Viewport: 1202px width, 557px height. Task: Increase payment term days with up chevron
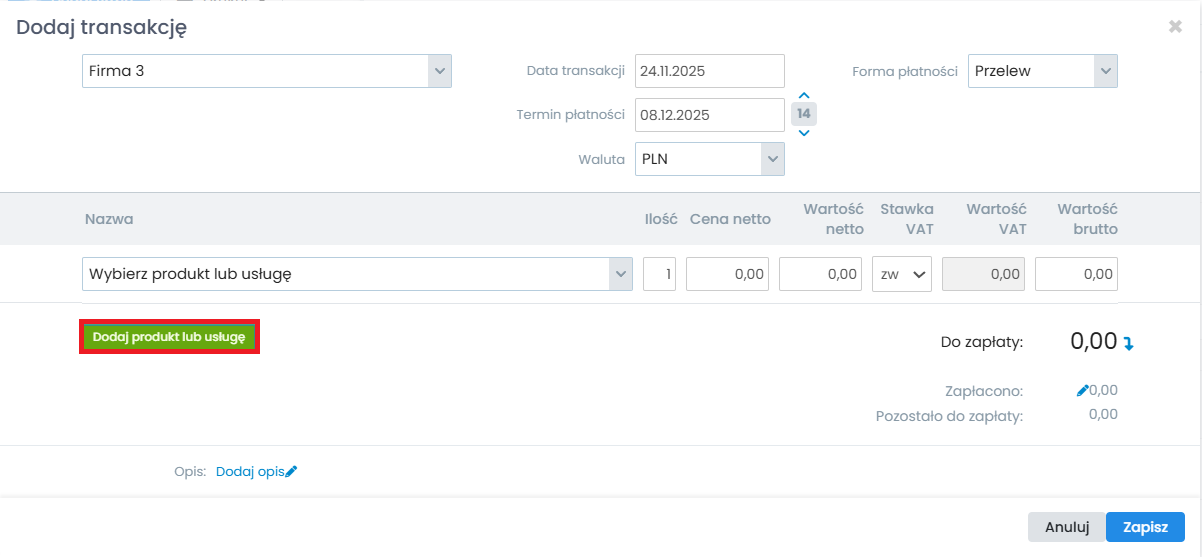pos(803,95)
